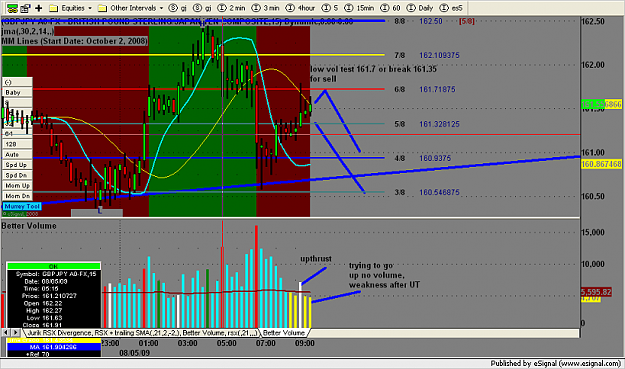This screenshot has height=369, width=625.
Task: Click the first 'gj' symbol shortcut
Action: [x=178, y=8]
